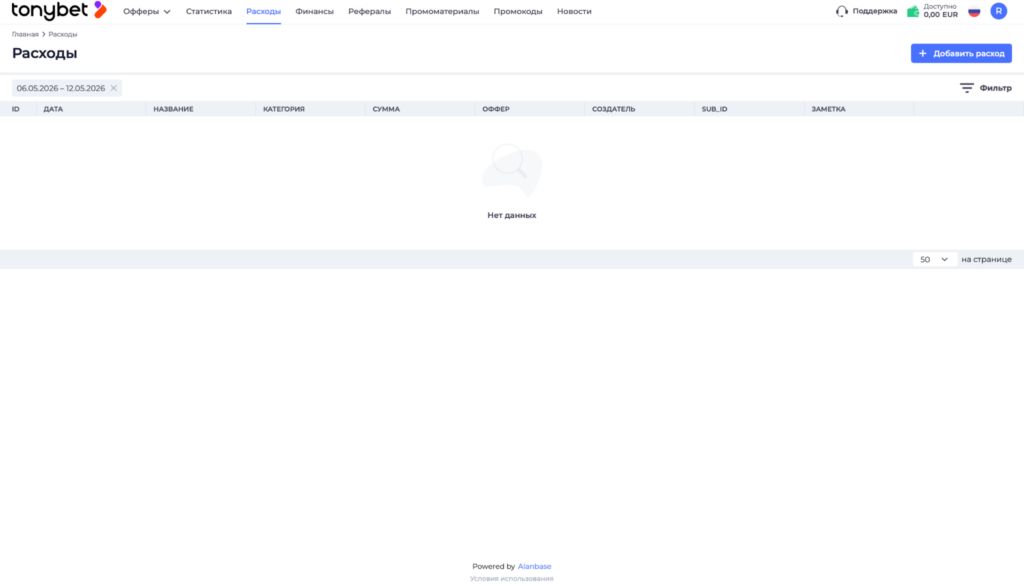Go to the Статистика tab

click(x=208, y=11)
